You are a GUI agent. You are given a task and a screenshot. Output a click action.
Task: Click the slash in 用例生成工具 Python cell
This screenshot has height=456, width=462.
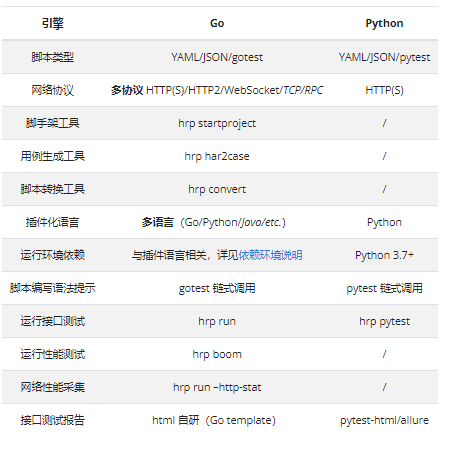(x=384, y=156)
